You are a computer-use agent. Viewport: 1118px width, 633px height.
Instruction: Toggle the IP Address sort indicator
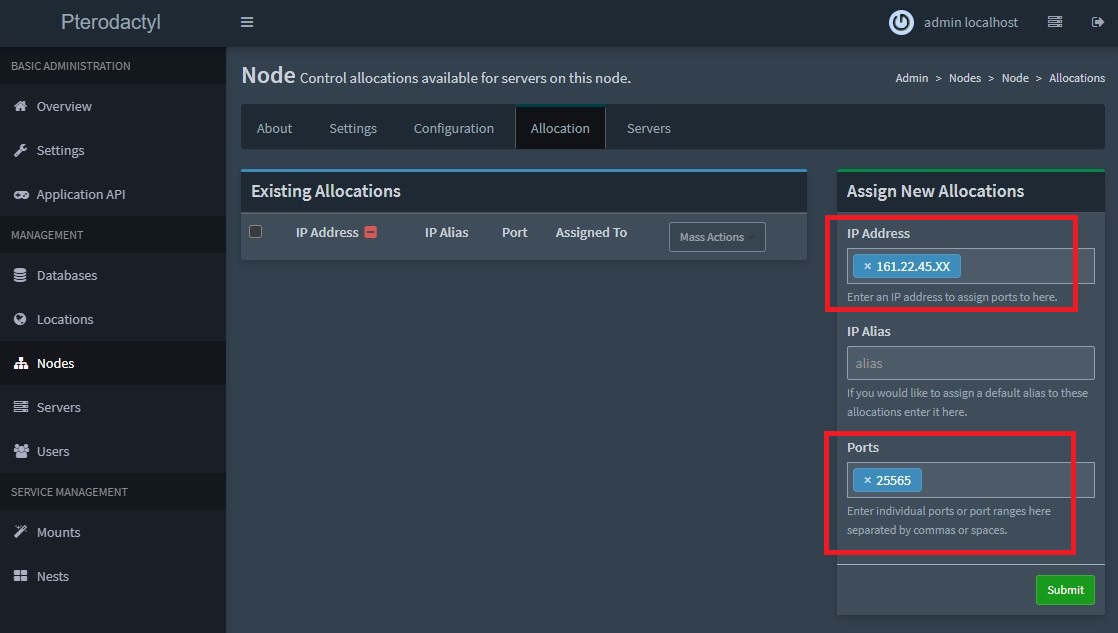[372, 231]
